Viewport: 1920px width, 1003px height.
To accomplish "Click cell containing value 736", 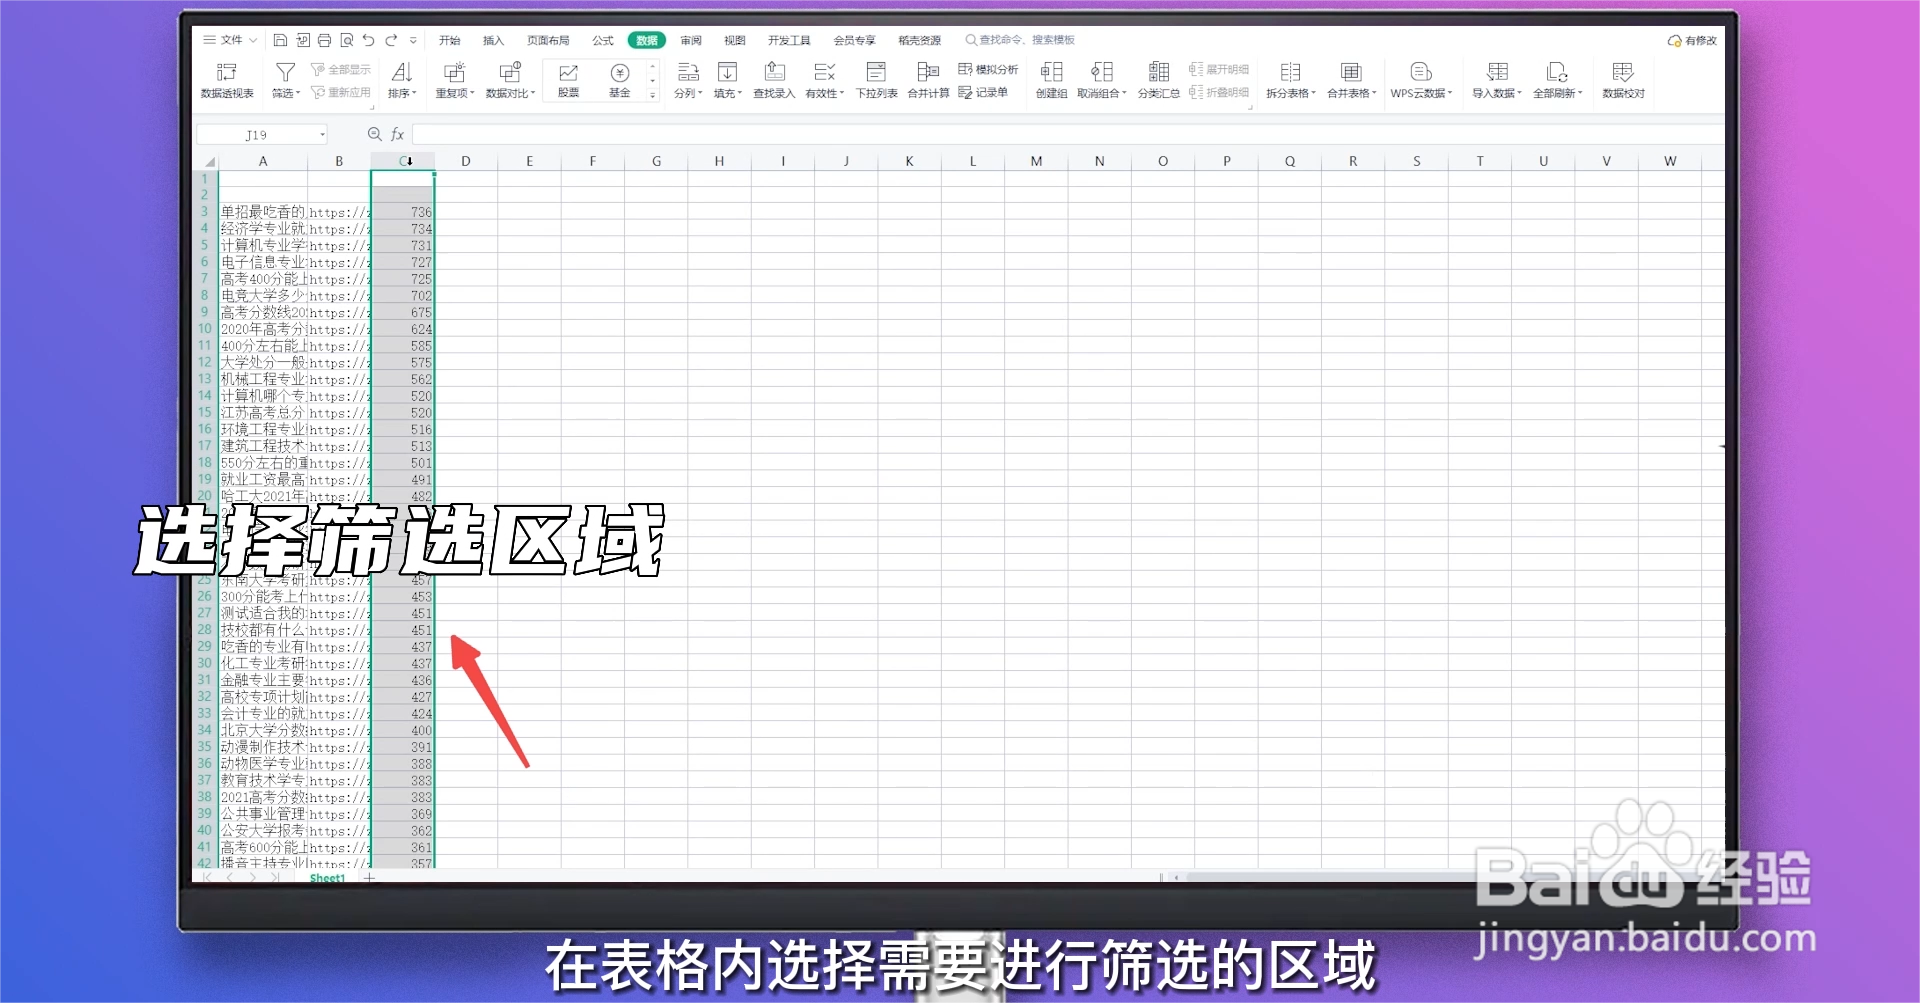I will [403, 212].
